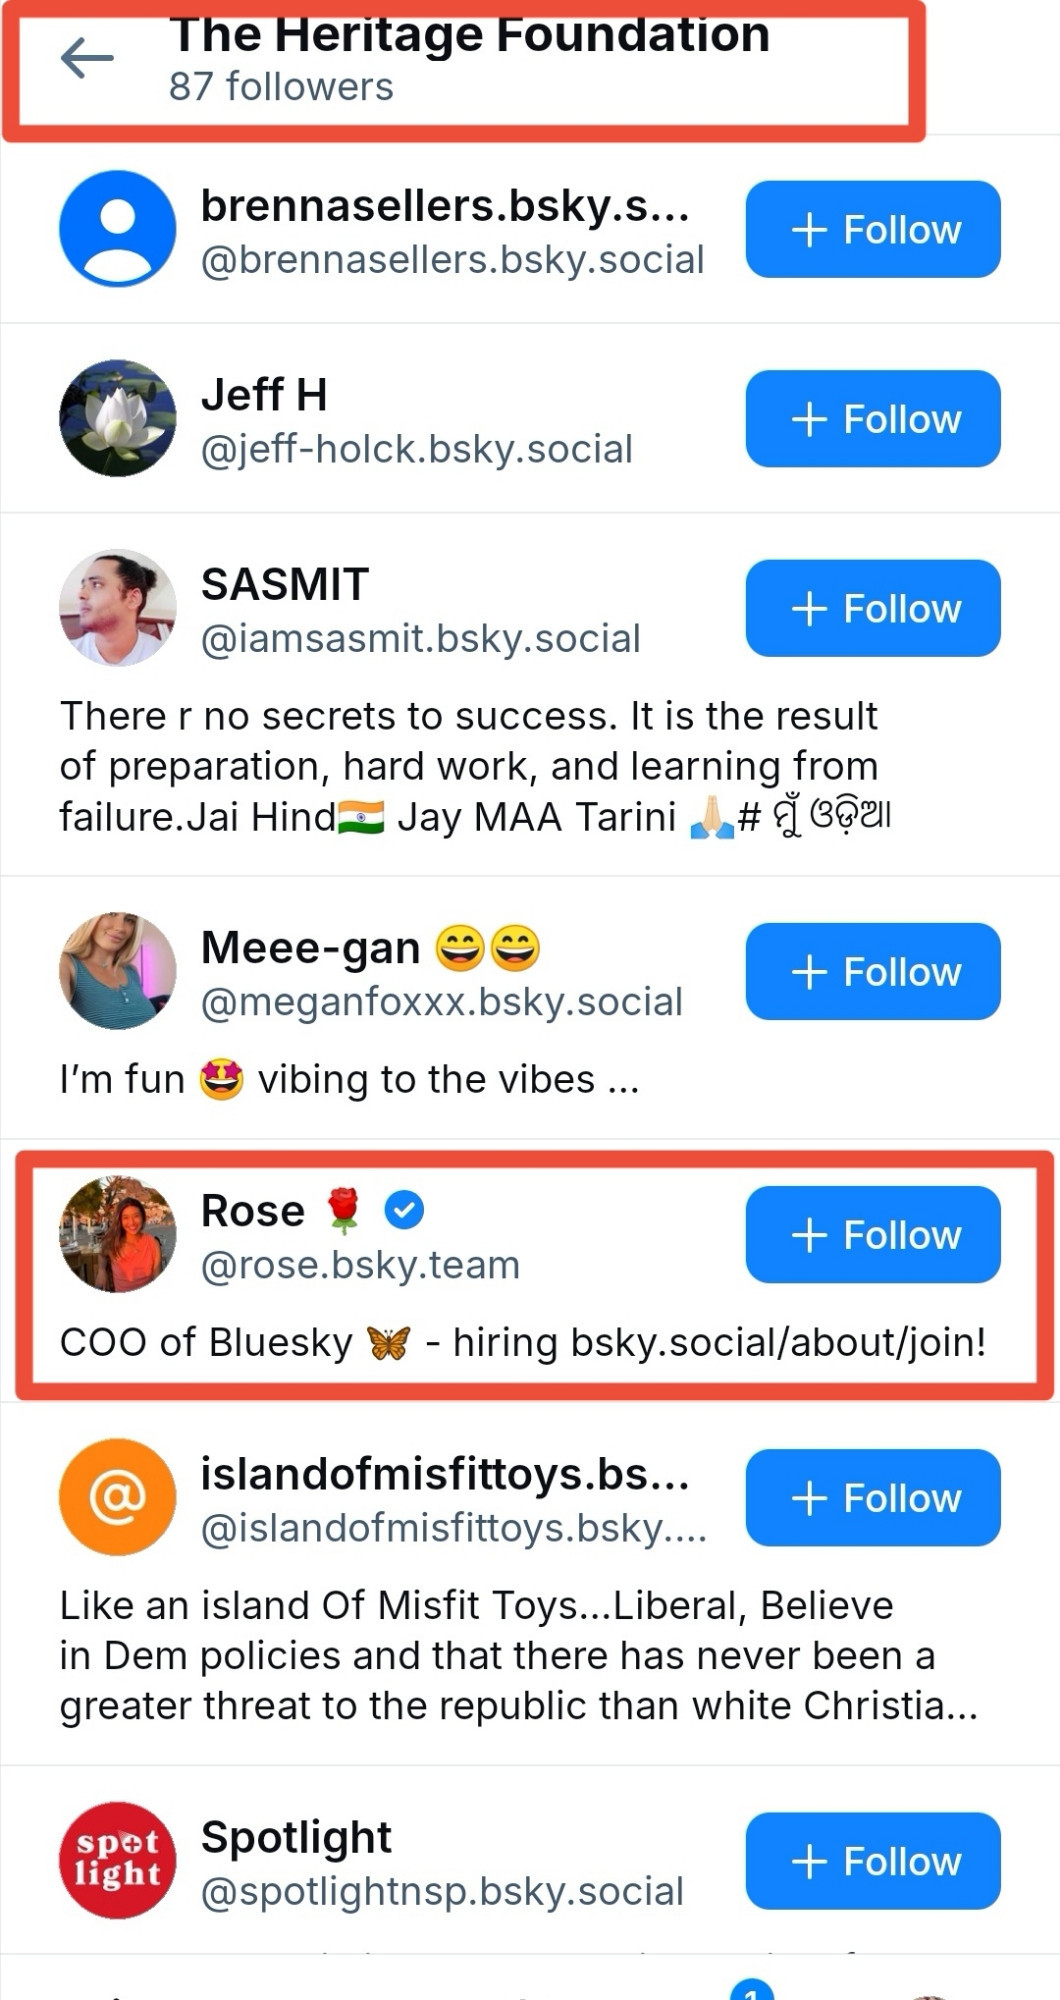Tap Jeff H's lotus flower avatar
1060x2000 pixels.
coord(118,418)
